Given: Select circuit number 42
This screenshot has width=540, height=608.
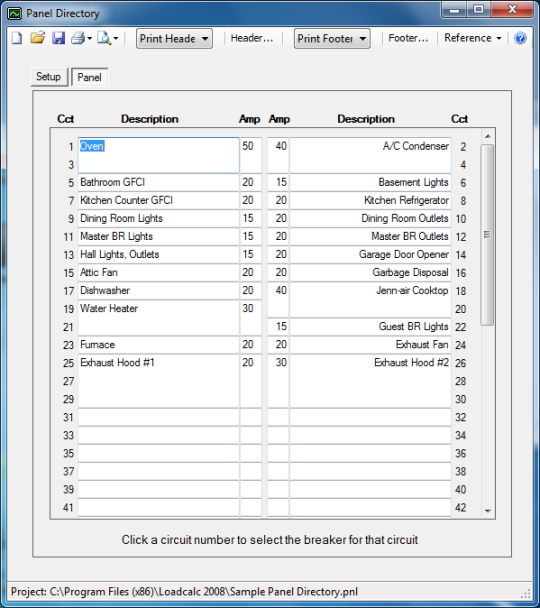Looking at the screenshot, I should tap(461, 508).
